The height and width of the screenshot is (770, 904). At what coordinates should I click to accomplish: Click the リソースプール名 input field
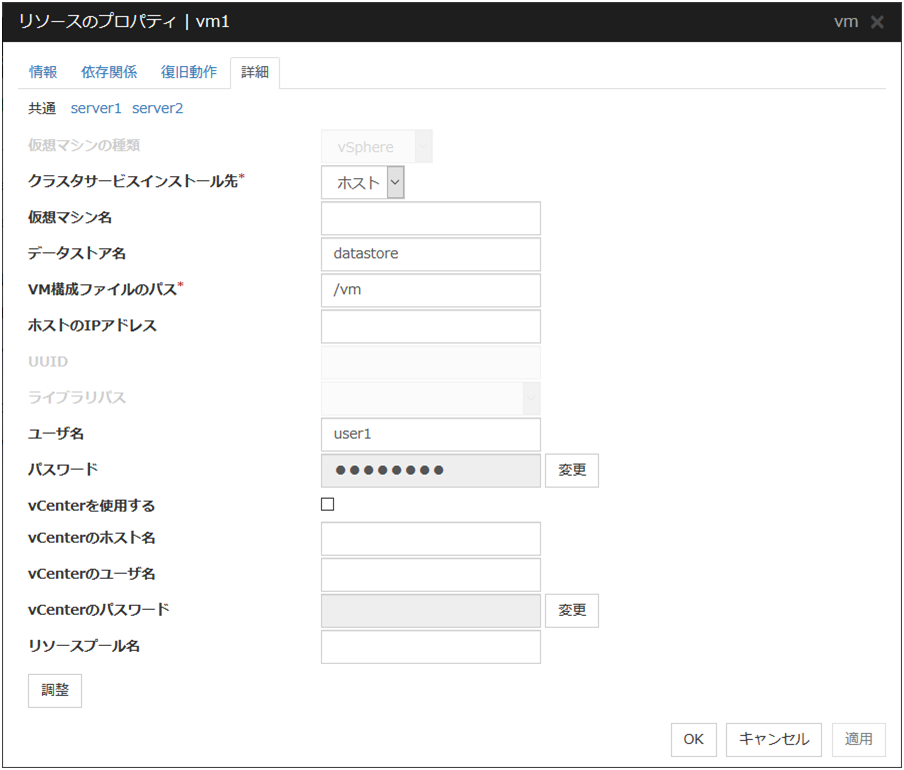[430, 646]
